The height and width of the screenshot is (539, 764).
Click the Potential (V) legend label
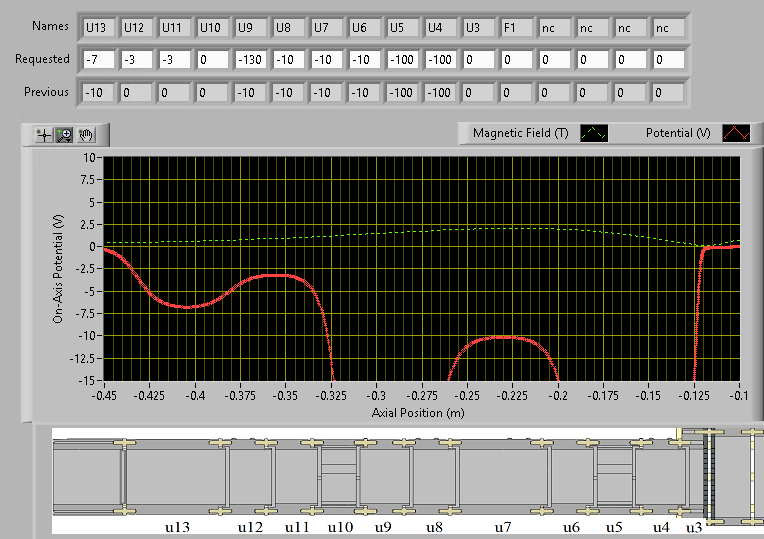(678, 133)
